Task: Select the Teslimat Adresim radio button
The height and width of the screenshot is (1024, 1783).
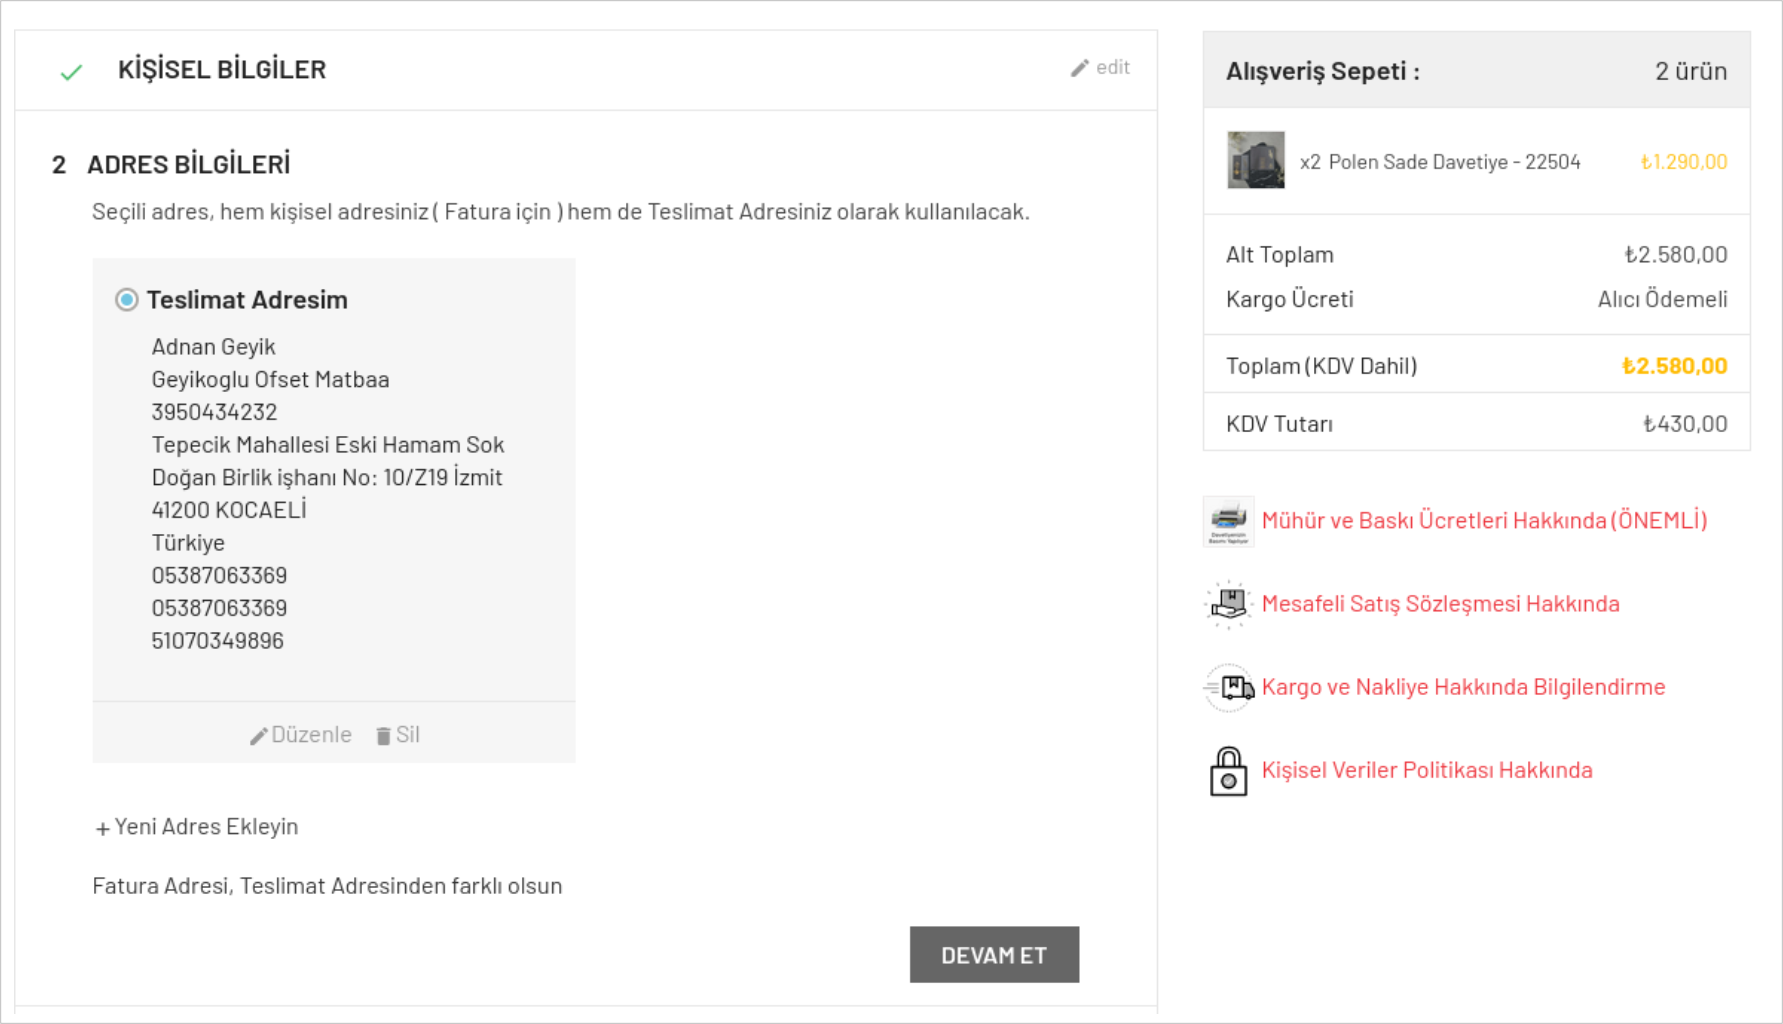Action: coord(126,300)
